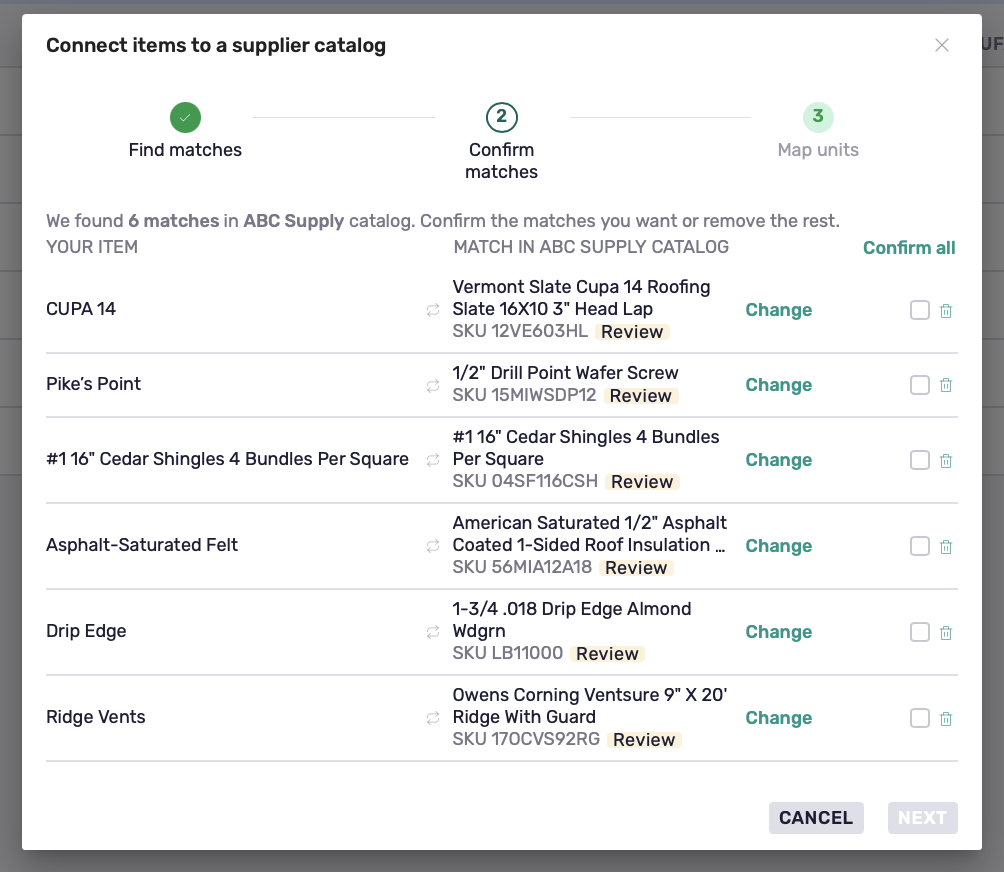Image resolution: width=1004 pixels, height=872 pixels.
Task: Click Confirm all link
Action: 909,248
